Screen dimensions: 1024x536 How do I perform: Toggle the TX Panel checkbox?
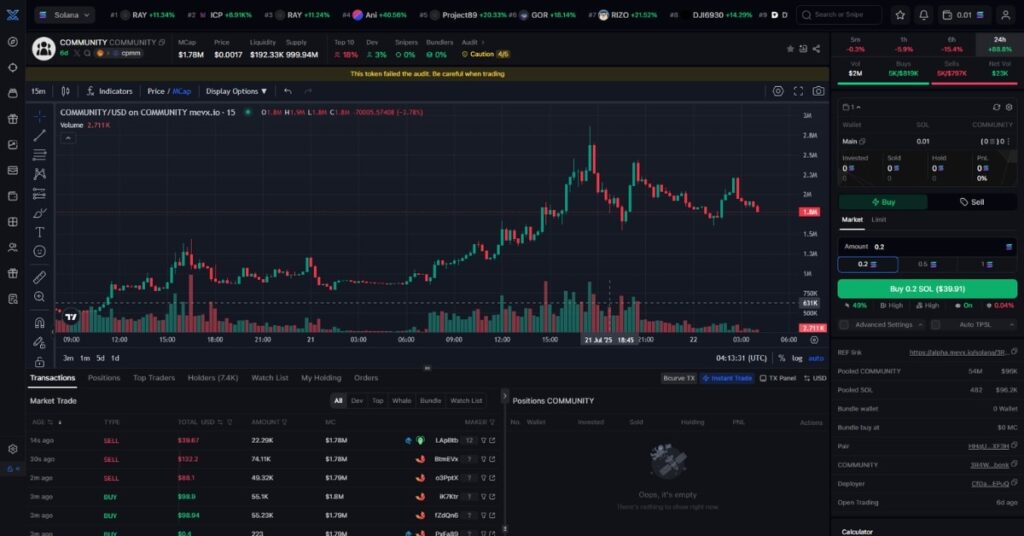[x=778, y=378]
